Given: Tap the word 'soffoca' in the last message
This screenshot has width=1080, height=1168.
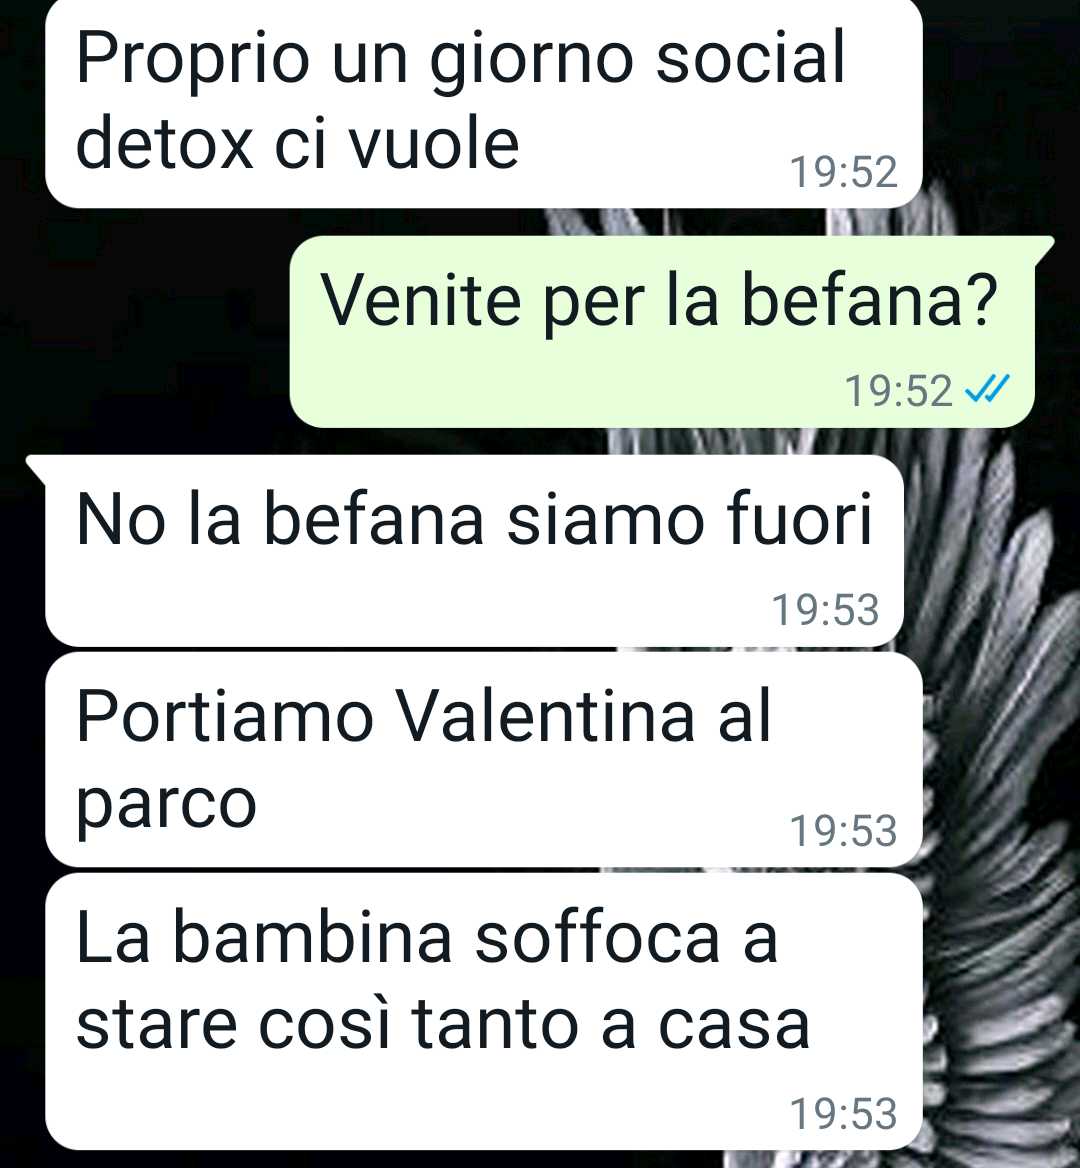Looking at the screenshot, I should click(x=597, y=937).
